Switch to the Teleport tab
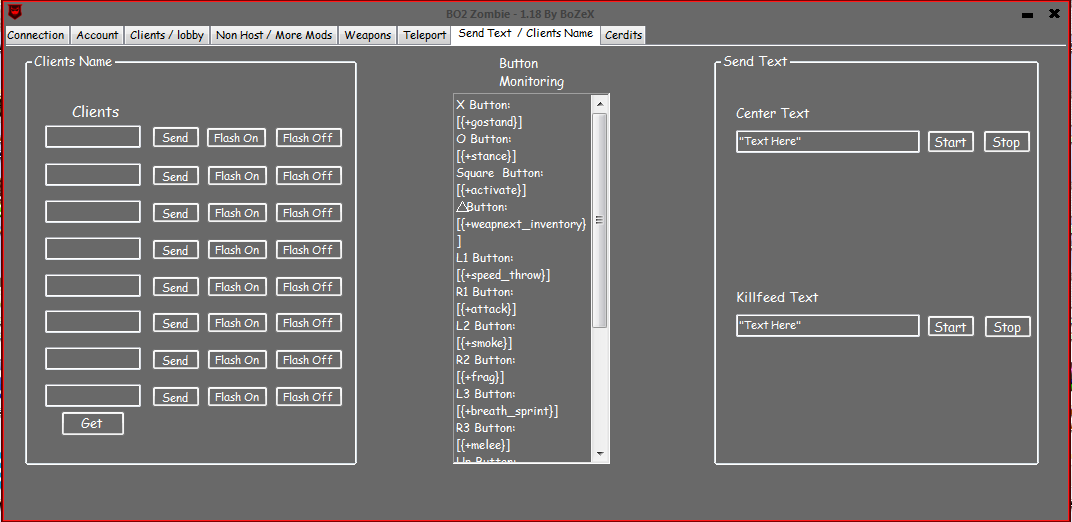1072x522 pixels. tap(425, 36)
